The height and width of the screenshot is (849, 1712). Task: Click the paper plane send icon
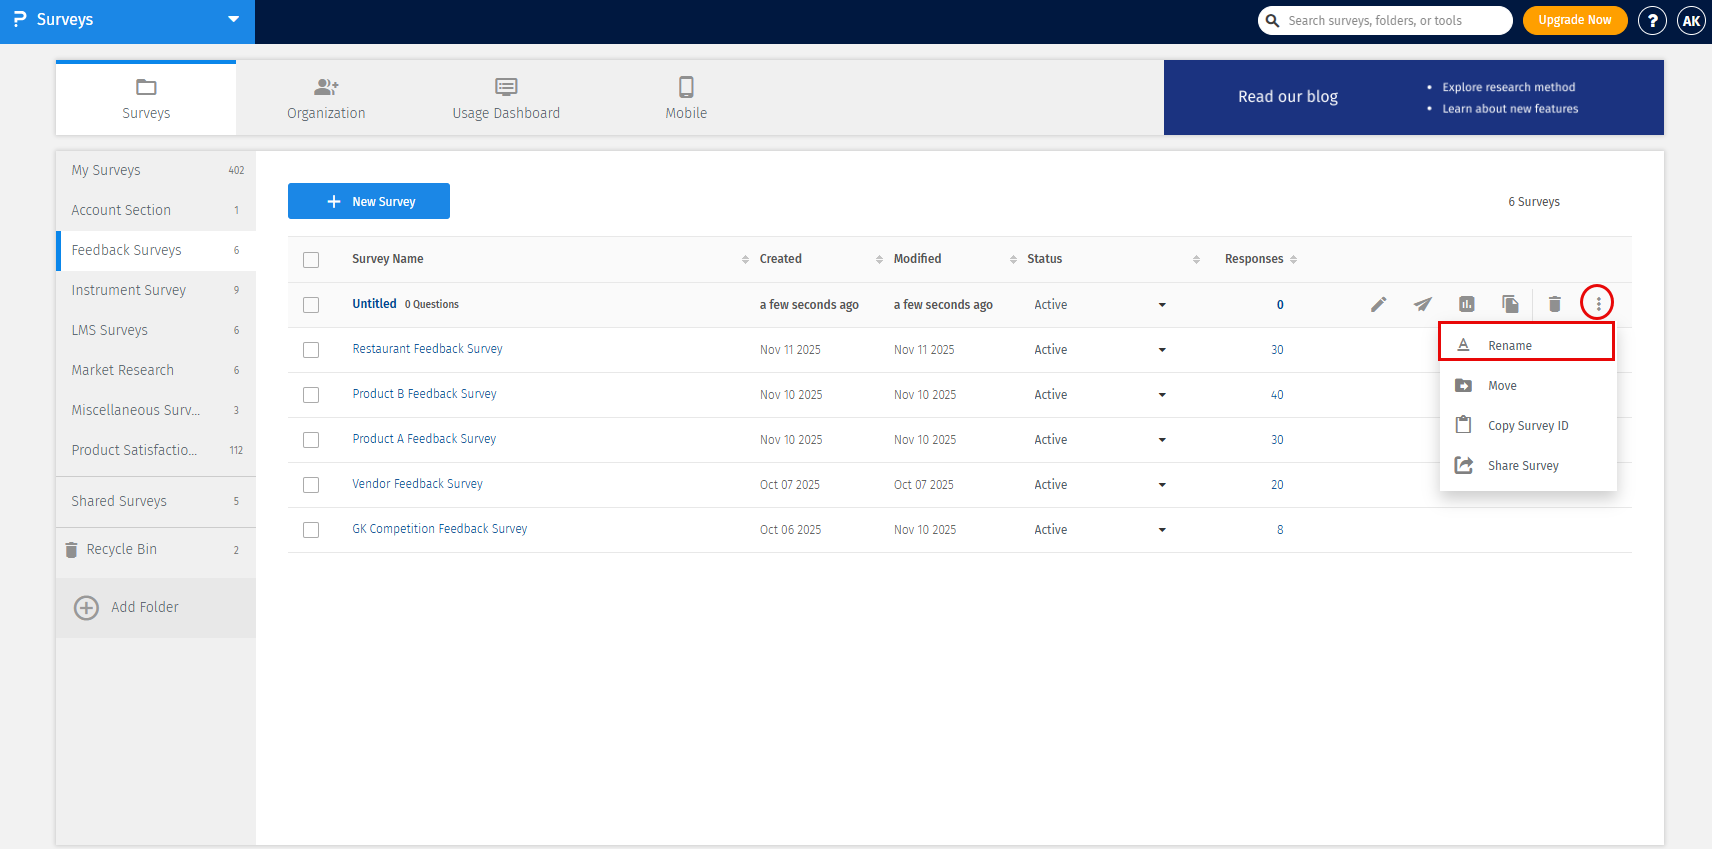[x=1422, y=304]
